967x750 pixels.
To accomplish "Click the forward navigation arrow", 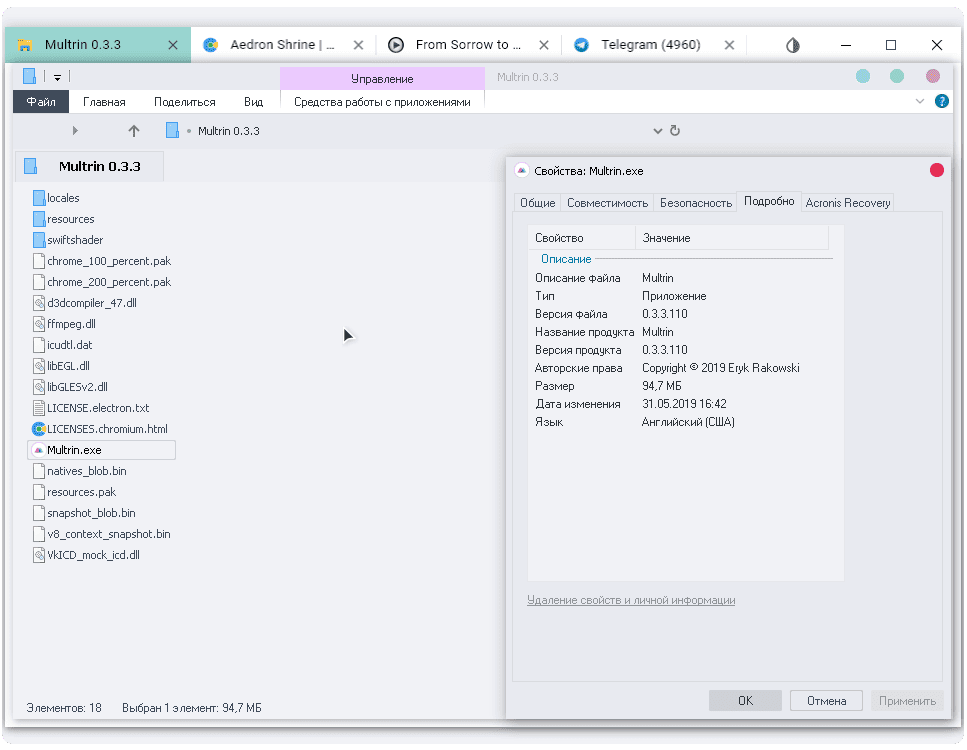I will (x=75, y=131).
